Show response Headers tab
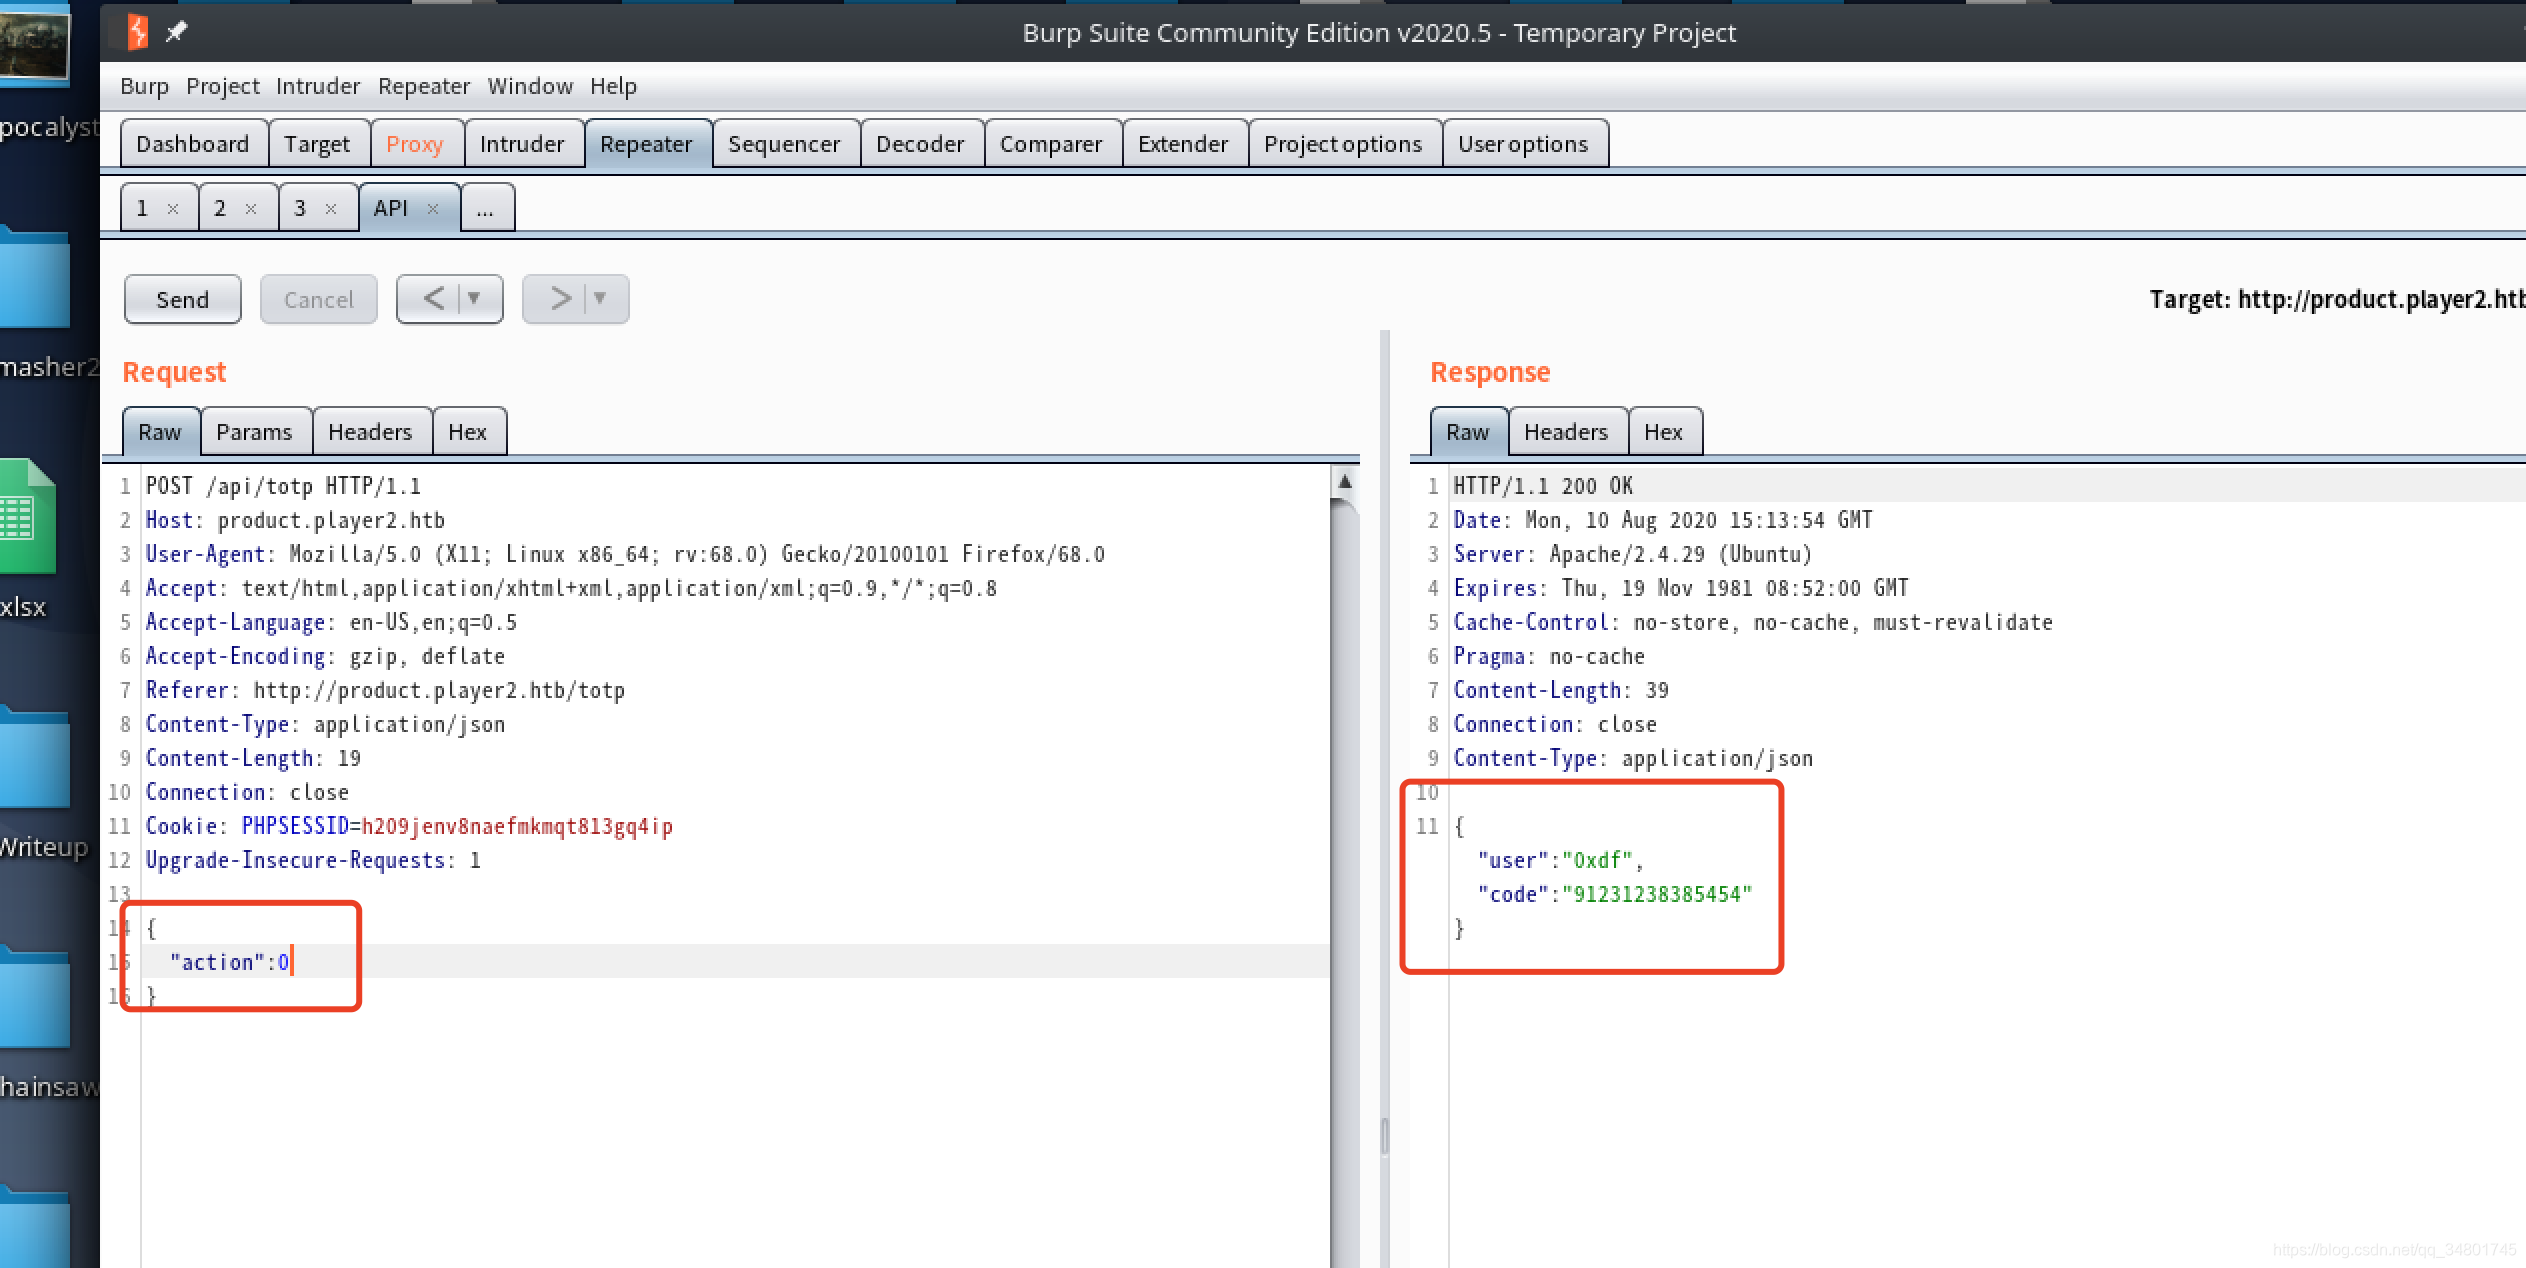2526x1268 pixels. tap(1565, 432)
